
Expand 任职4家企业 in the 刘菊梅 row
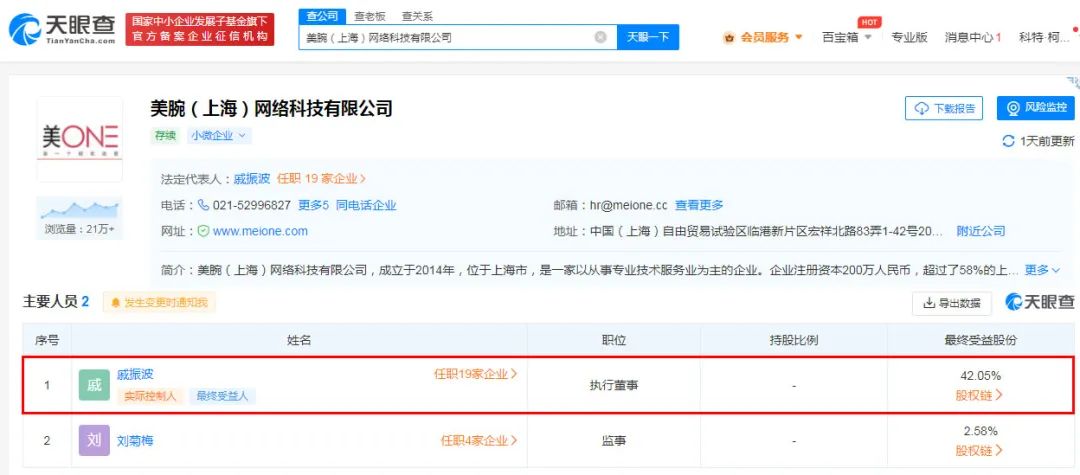479,441
